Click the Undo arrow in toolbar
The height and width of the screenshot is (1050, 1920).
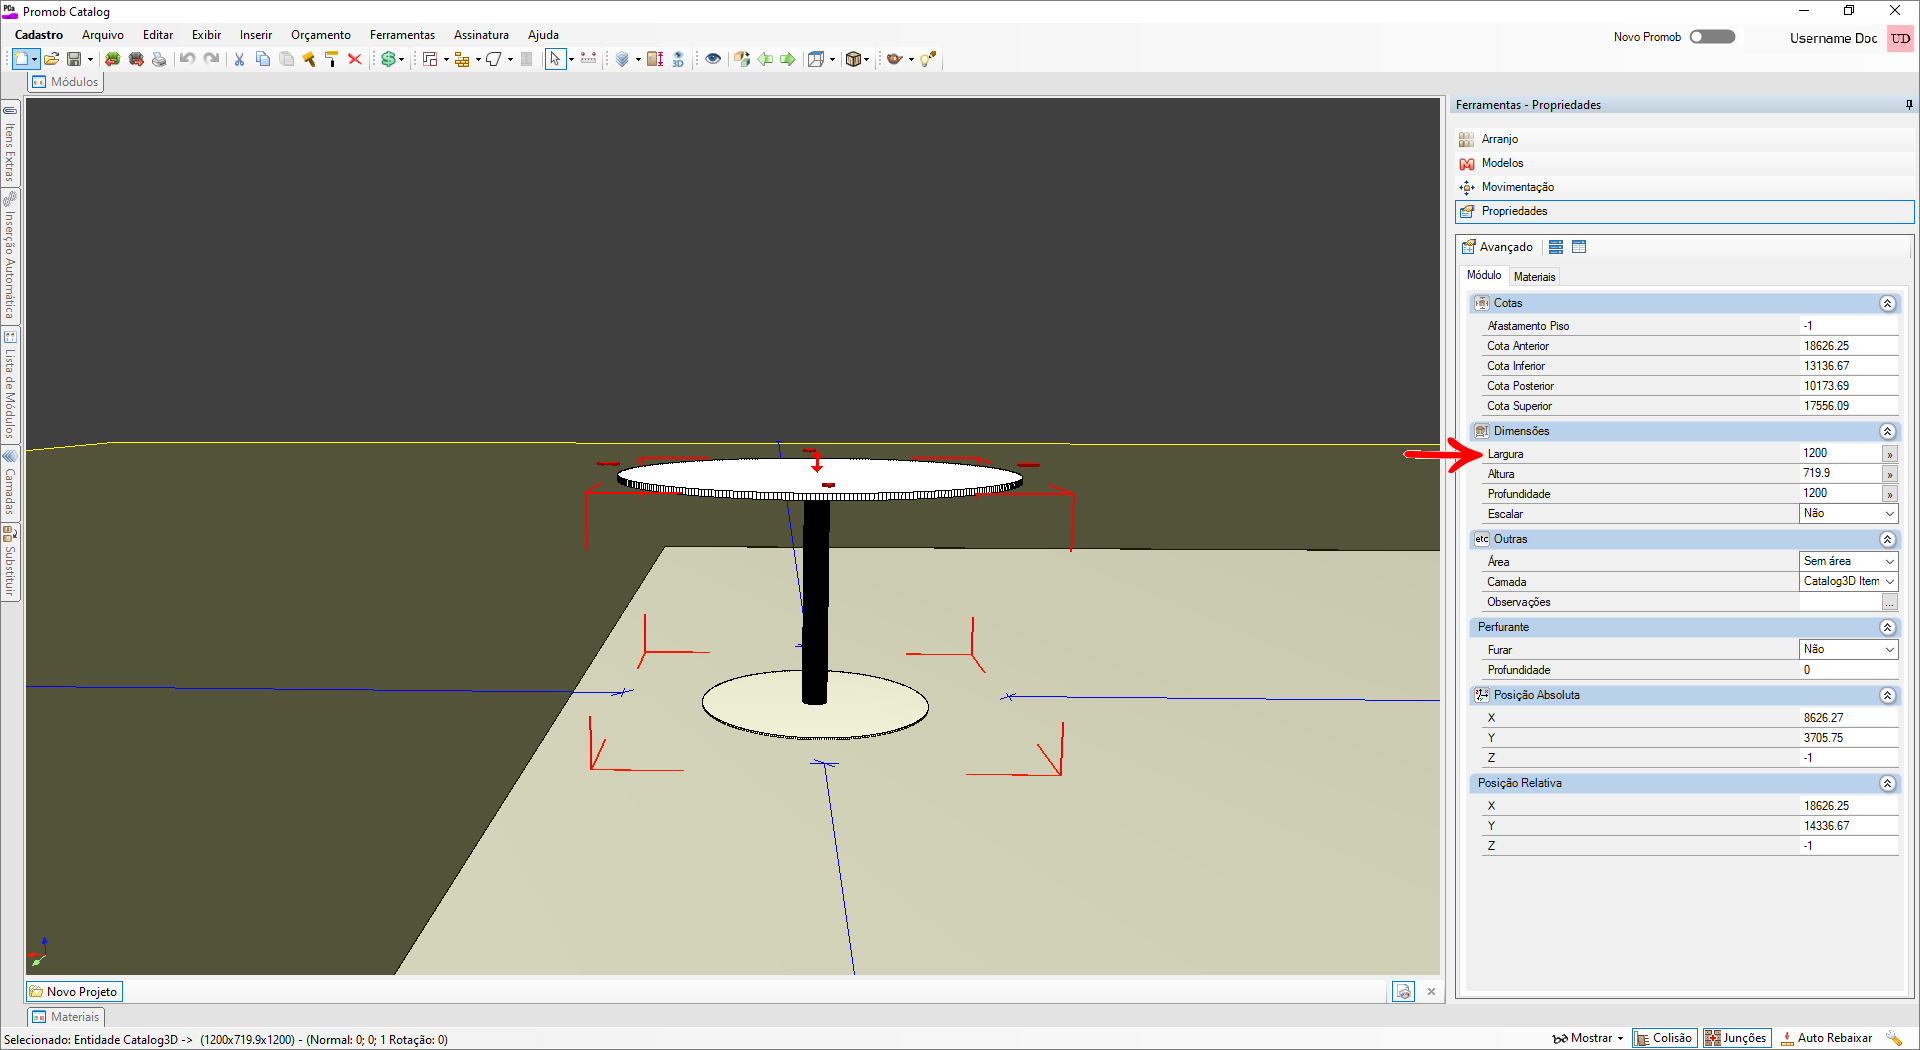point(187,59)
